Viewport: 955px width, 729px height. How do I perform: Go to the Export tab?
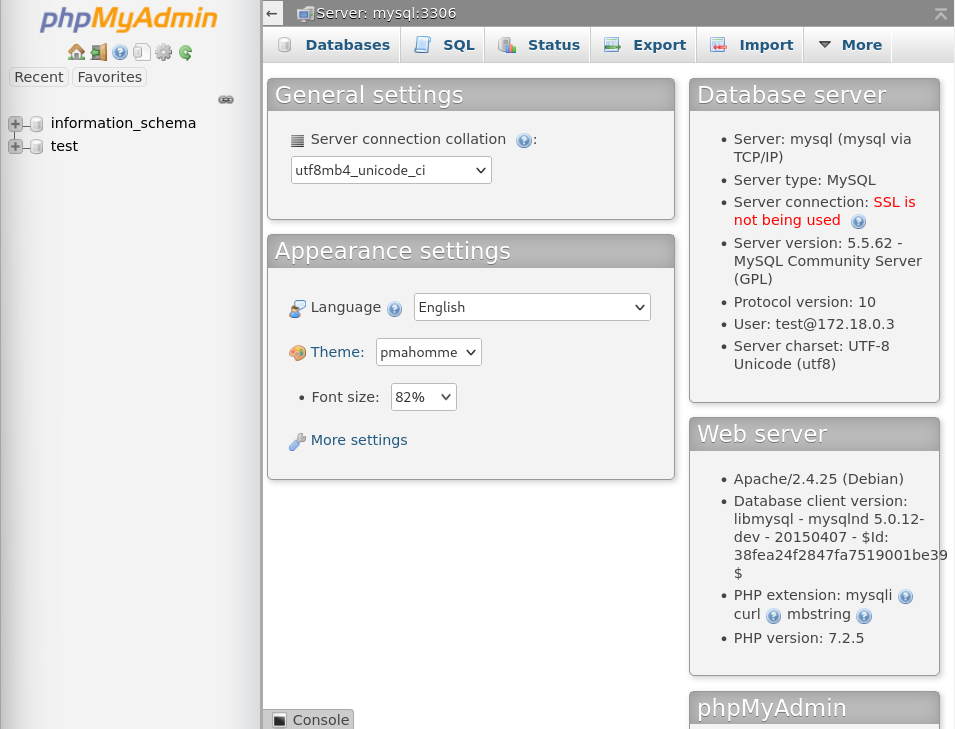(644, 45)
